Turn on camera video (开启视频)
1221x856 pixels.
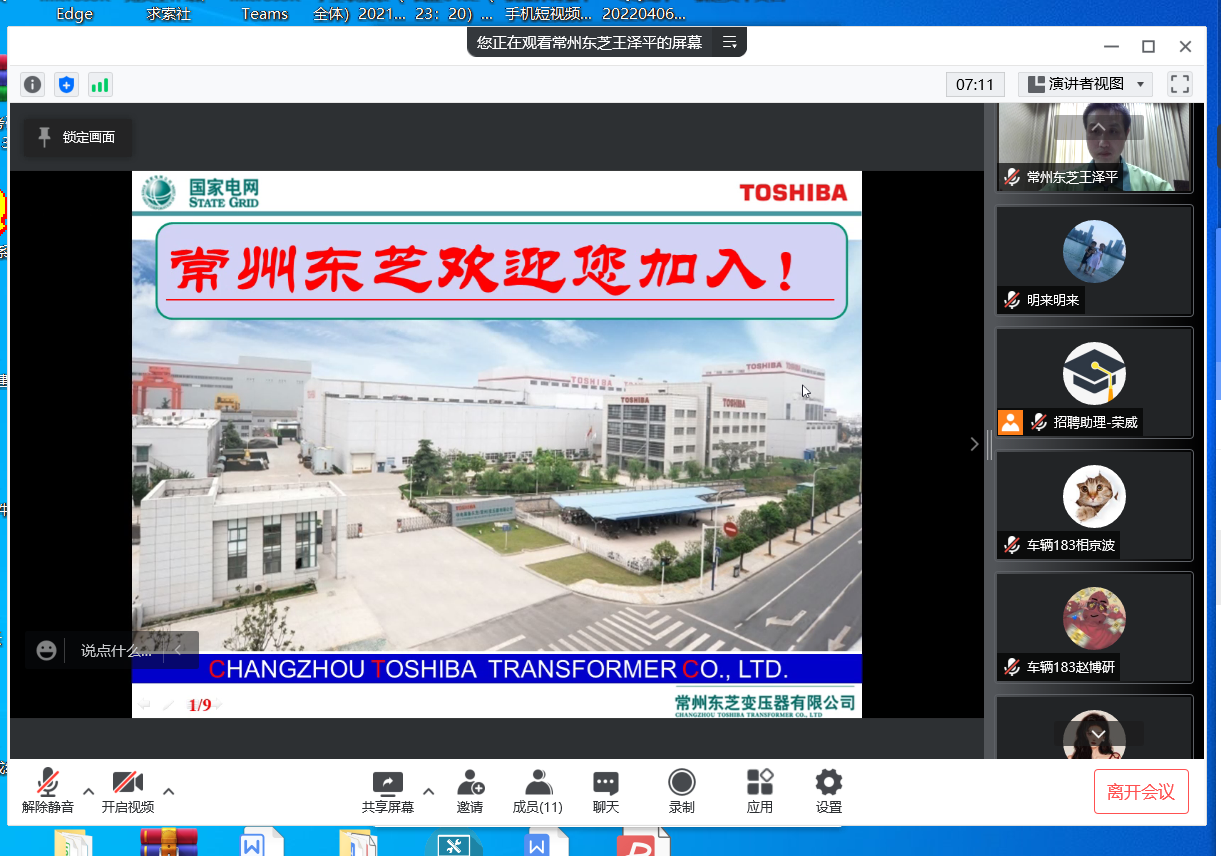128,790
